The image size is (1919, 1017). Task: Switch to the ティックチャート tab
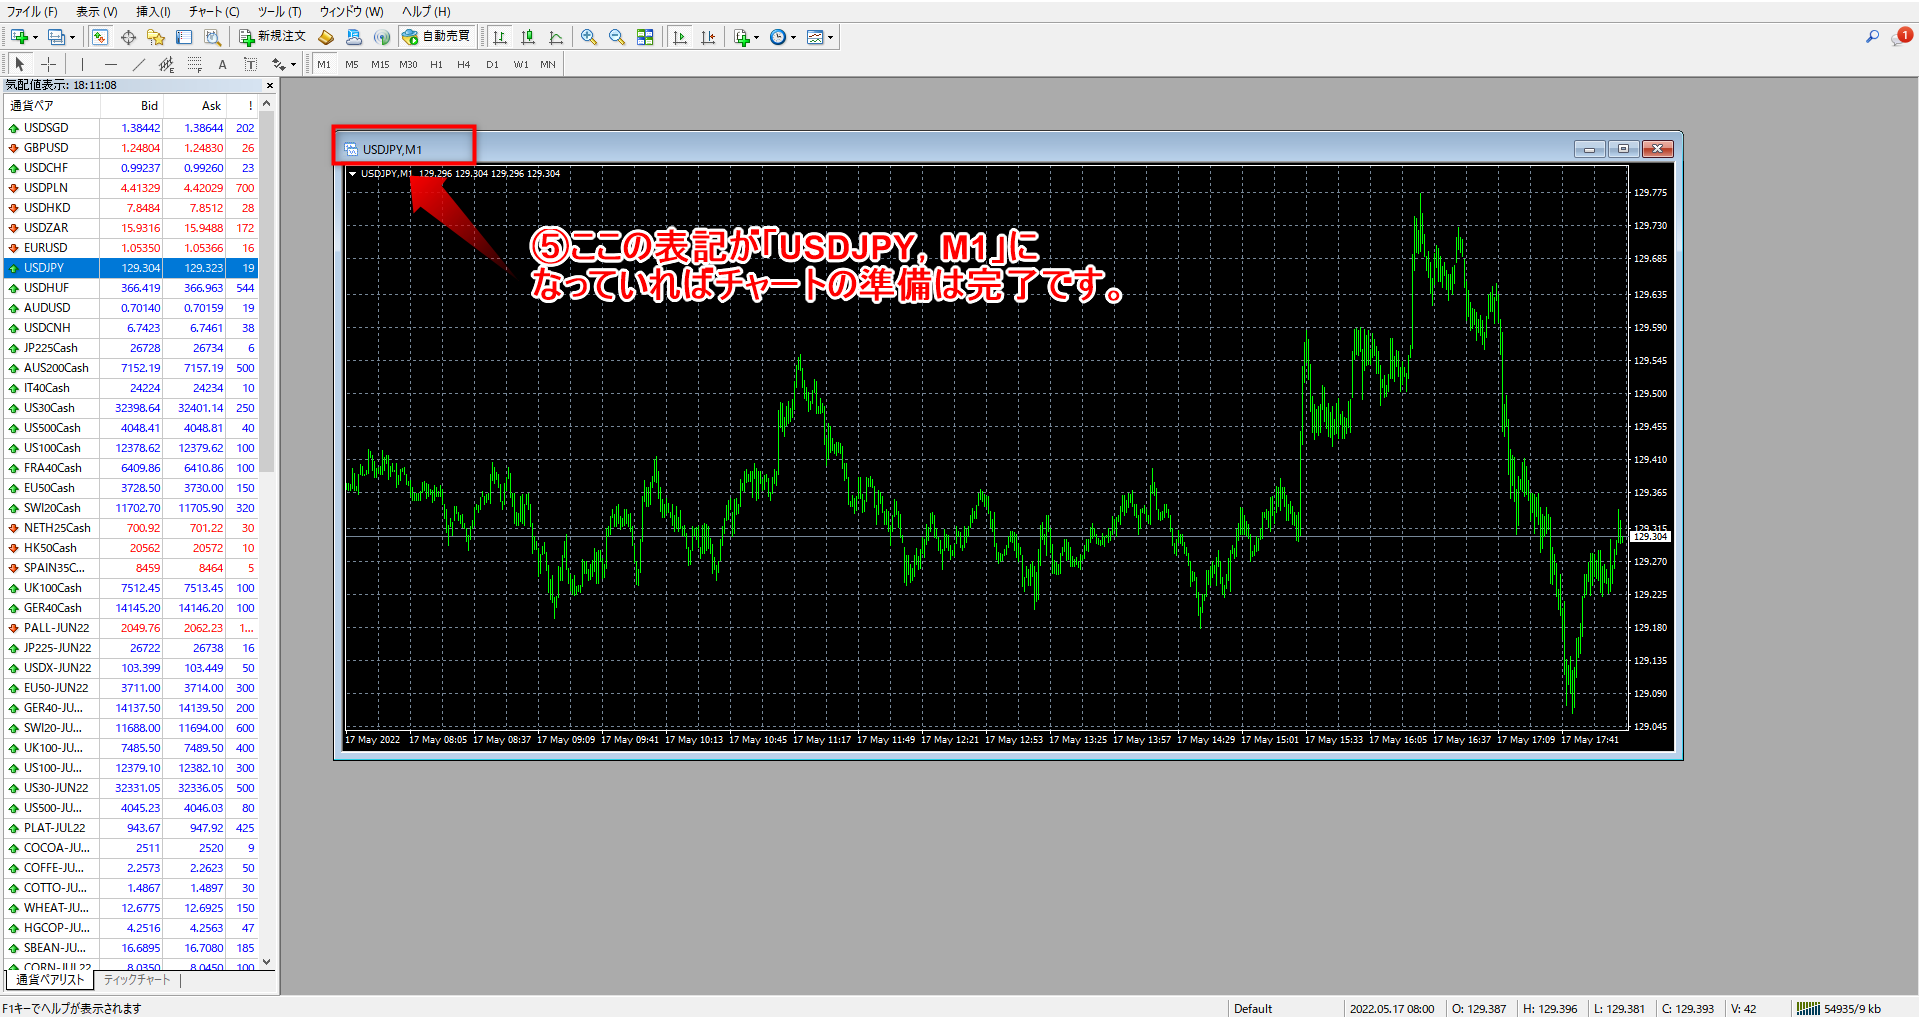pos(137,980)
